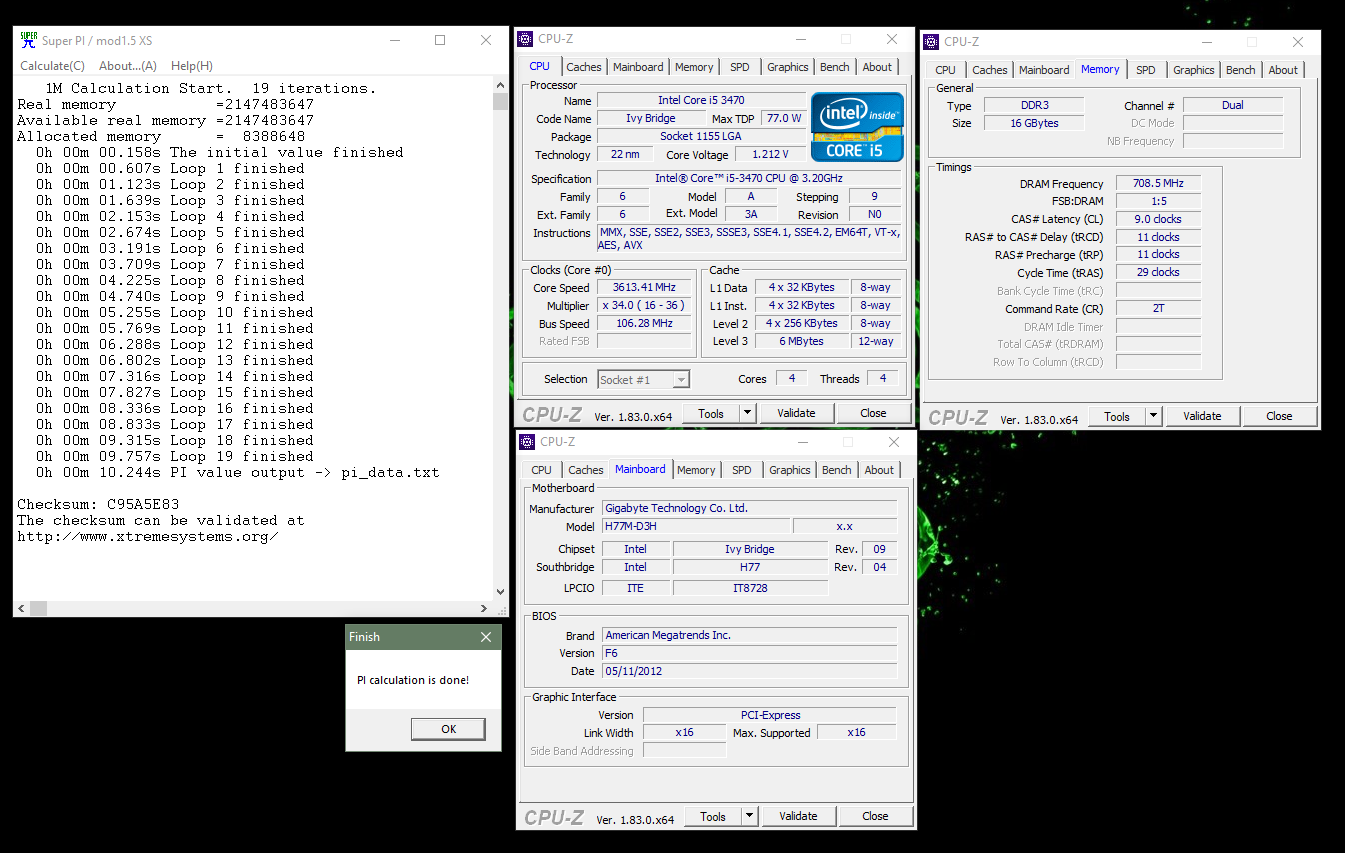Click OK in the Finish dialog
The image size is (1345, 853).
pyautogui.click(x=449, y=729)
